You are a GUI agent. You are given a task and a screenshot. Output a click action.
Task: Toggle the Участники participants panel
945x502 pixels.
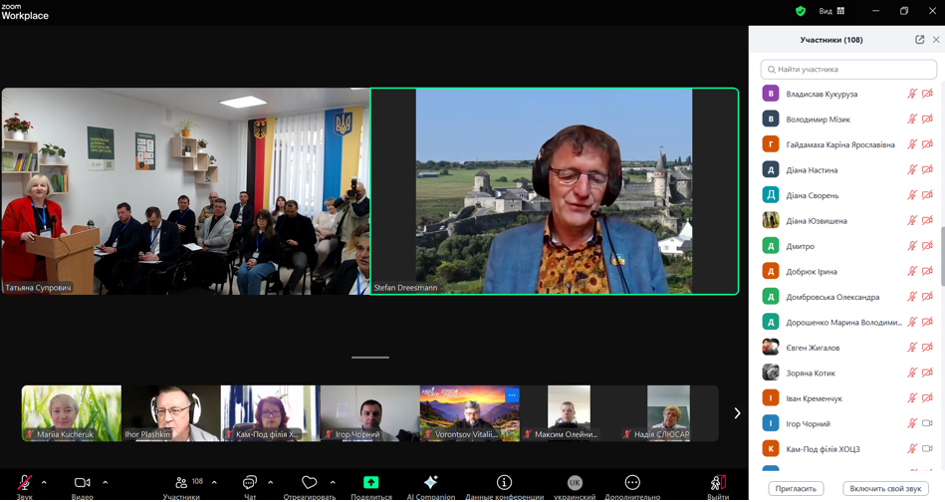click(181, 483)
